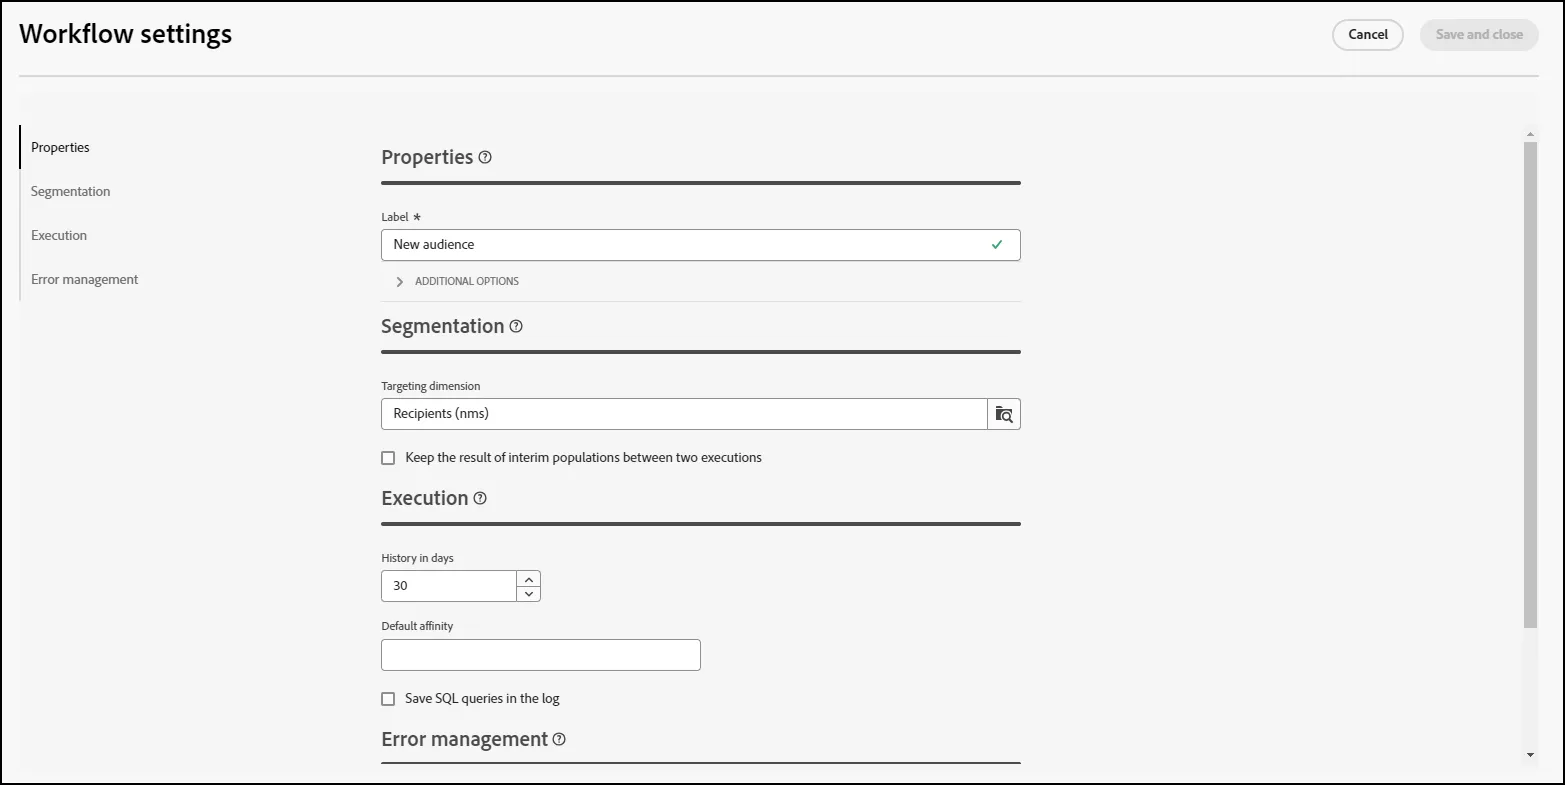Click the vertical scrollbar thumb
1565x785 pixels.
coord(1530,385)
